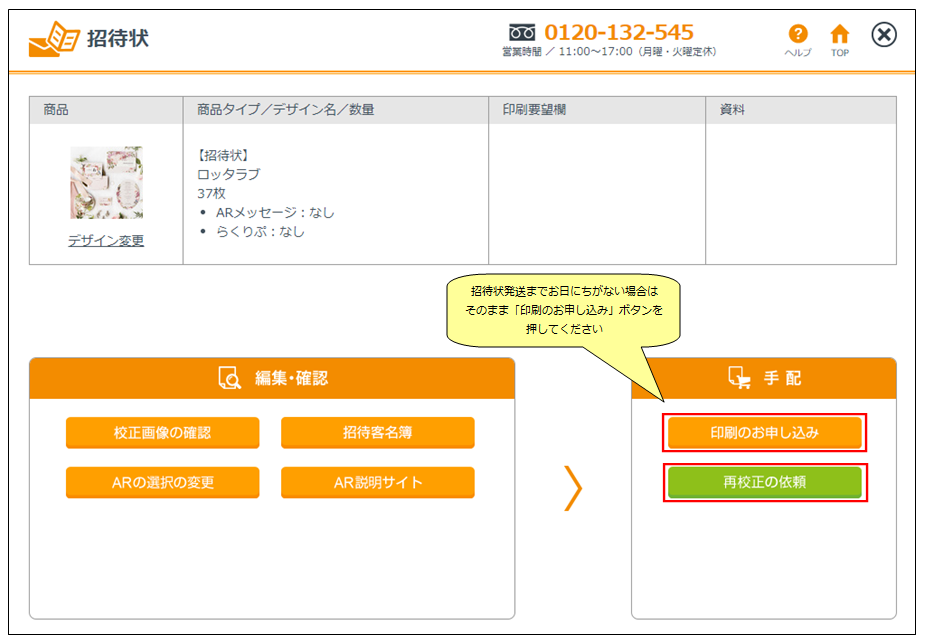Click the phone number 0120-132-545
This screenshot has width=927, height=644.
pyautogui.click(x=618, y=32)
